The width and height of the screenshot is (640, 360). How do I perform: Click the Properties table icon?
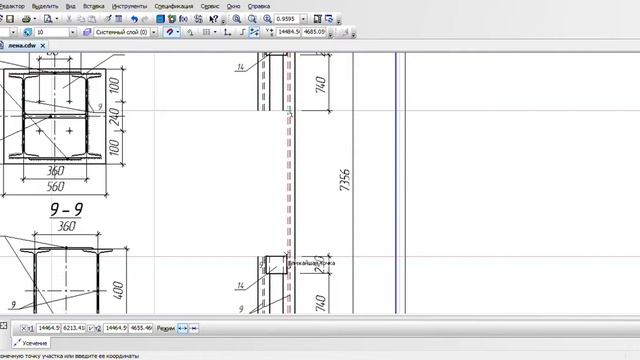(118, 19)
